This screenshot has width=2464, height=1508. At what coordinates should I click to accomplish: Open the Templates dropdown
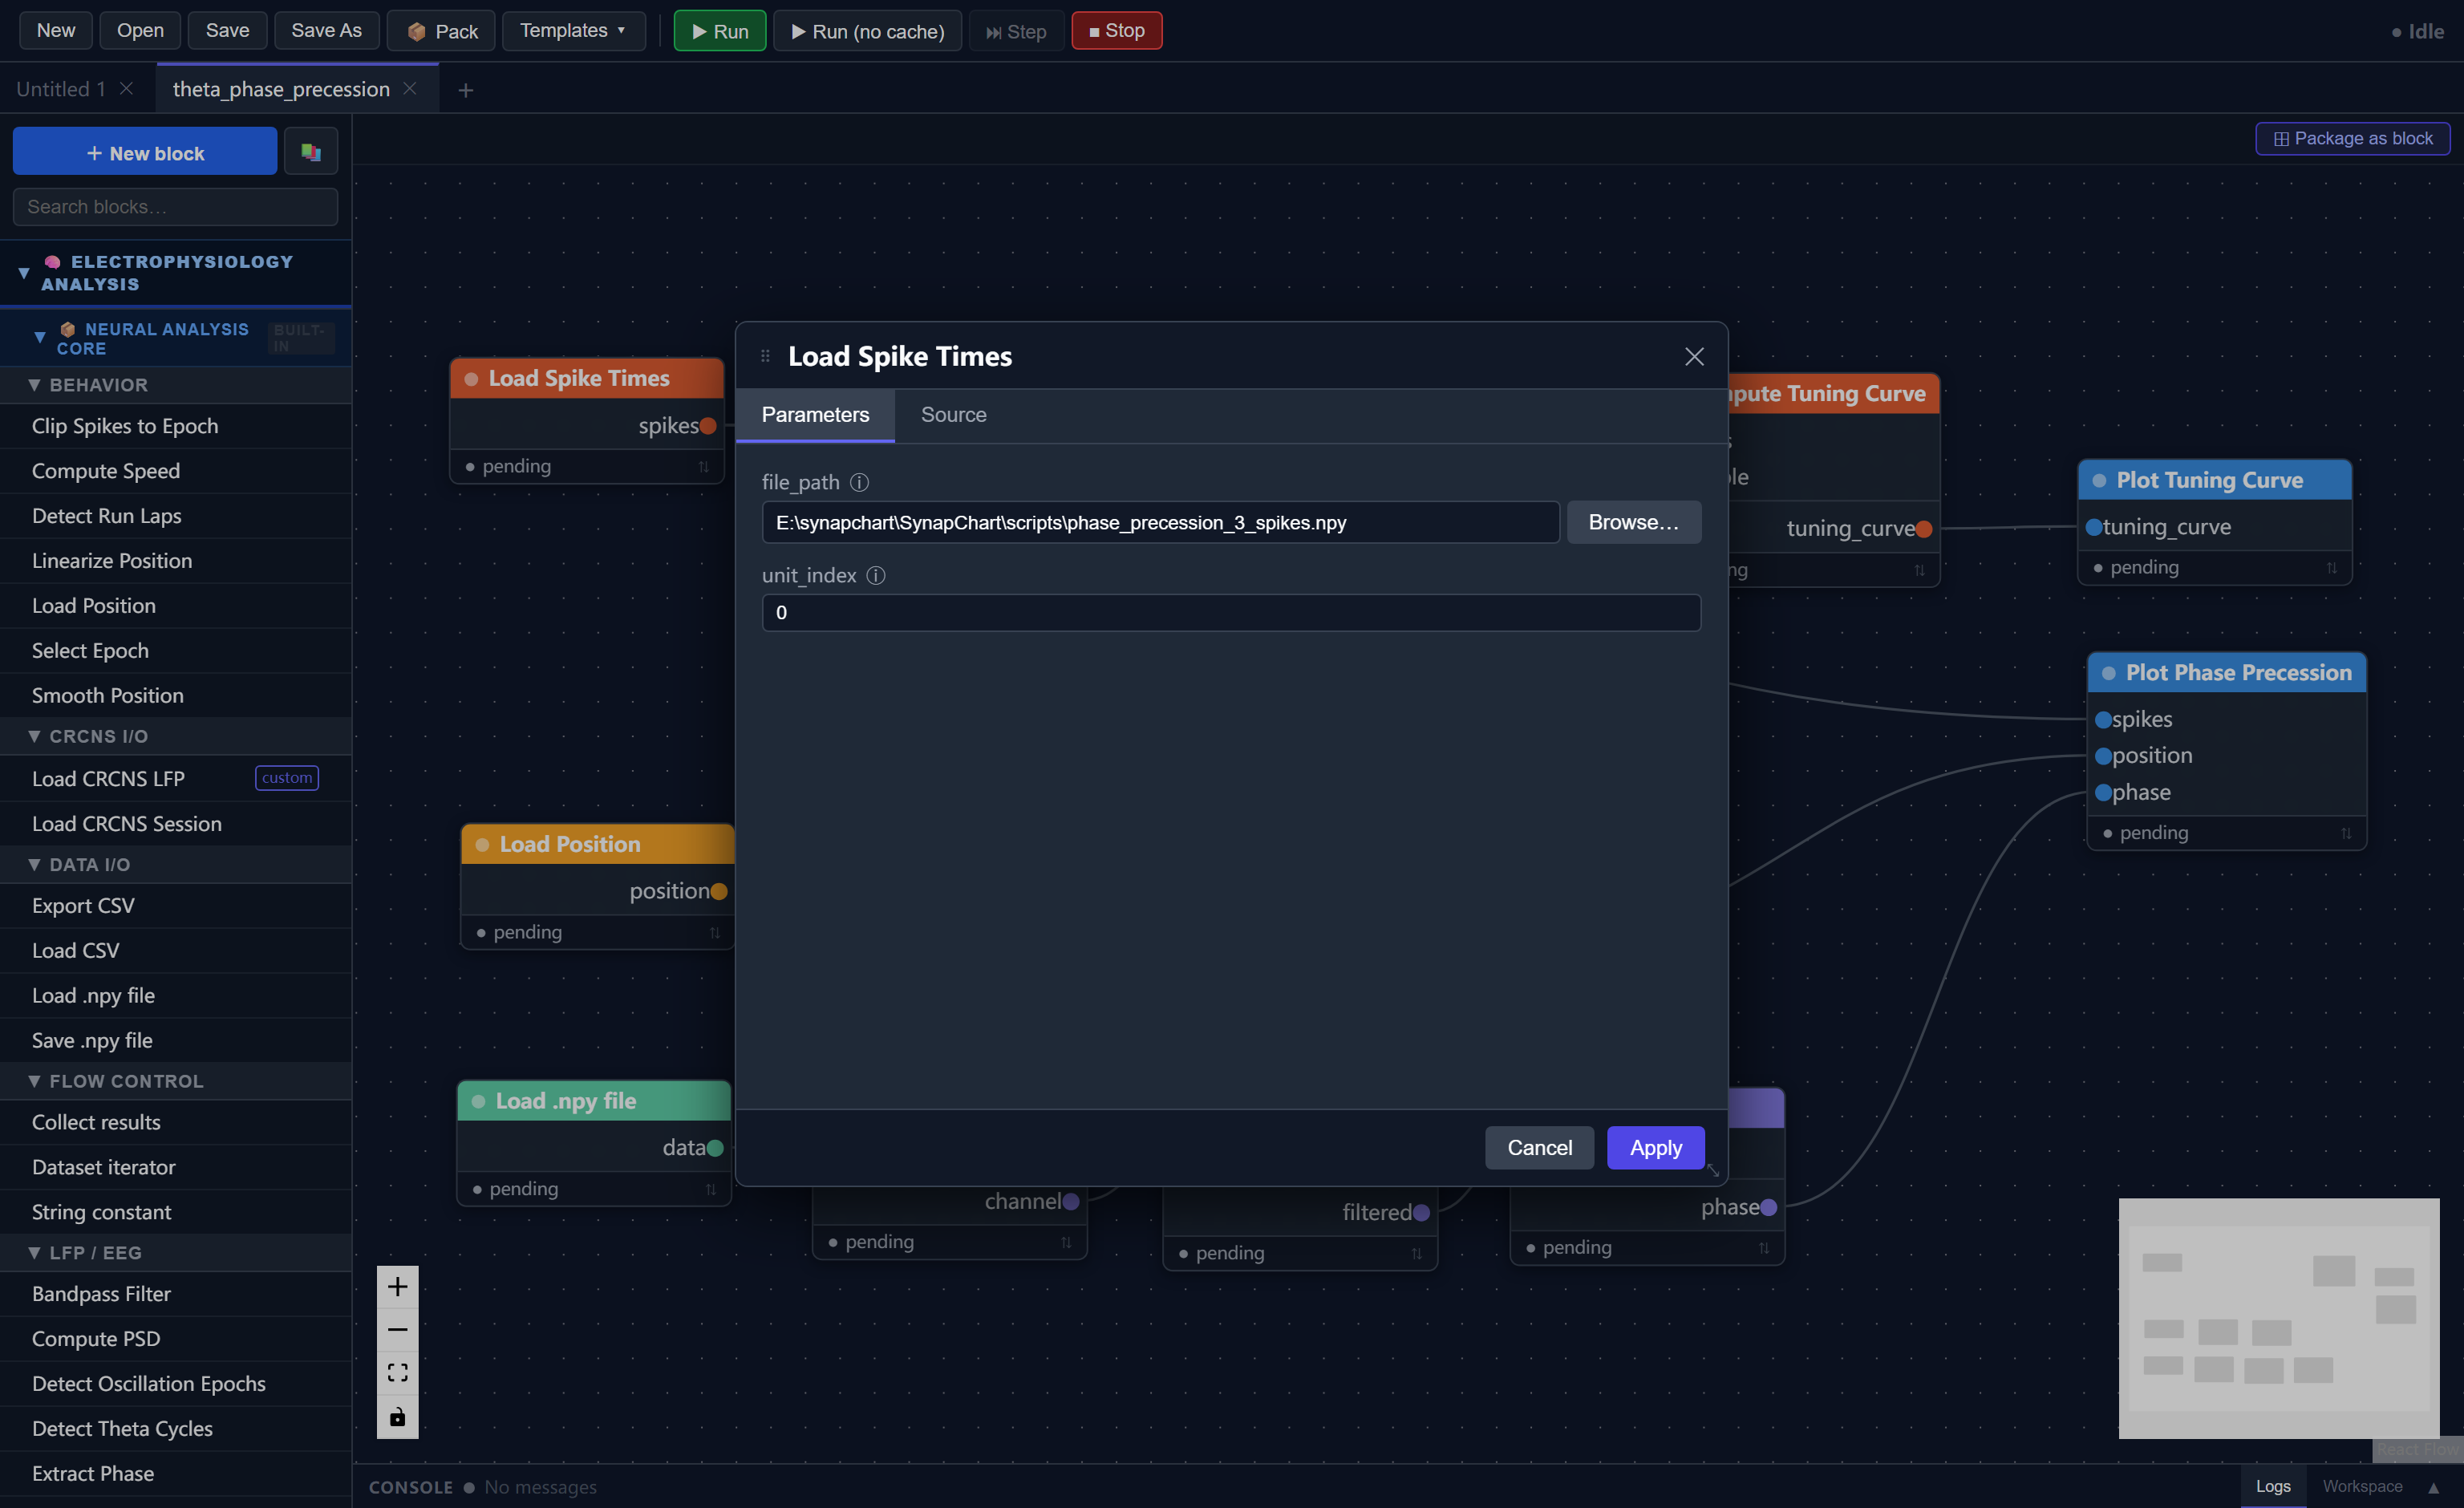click(x=573, y=30)
